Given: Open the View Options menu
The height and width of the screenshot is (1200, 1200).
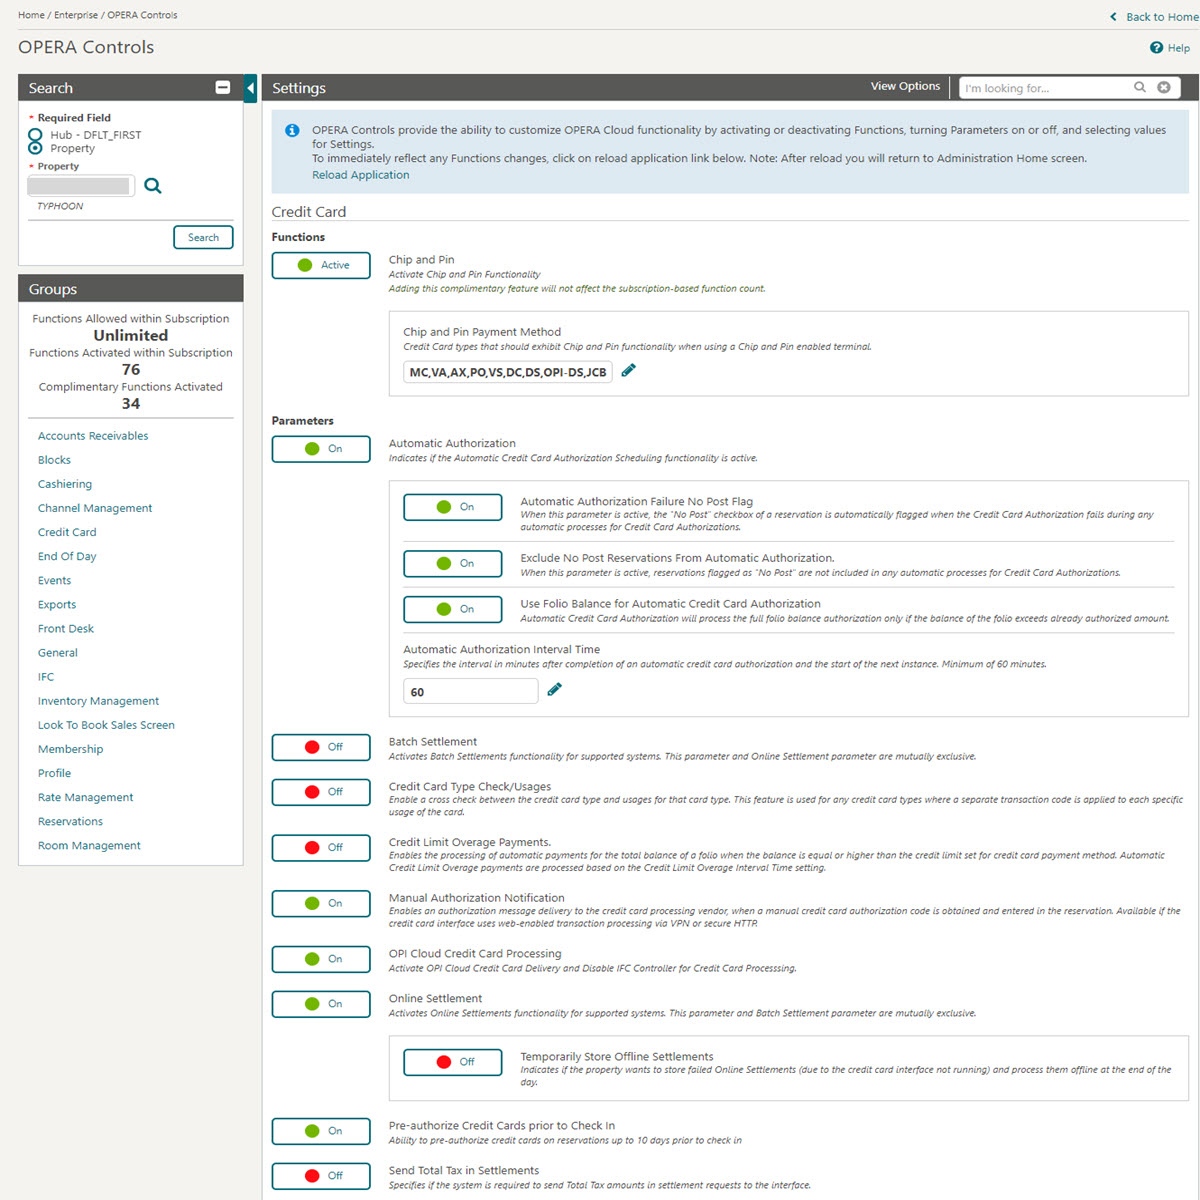Looking at the screenshot, I should (904, 86).
